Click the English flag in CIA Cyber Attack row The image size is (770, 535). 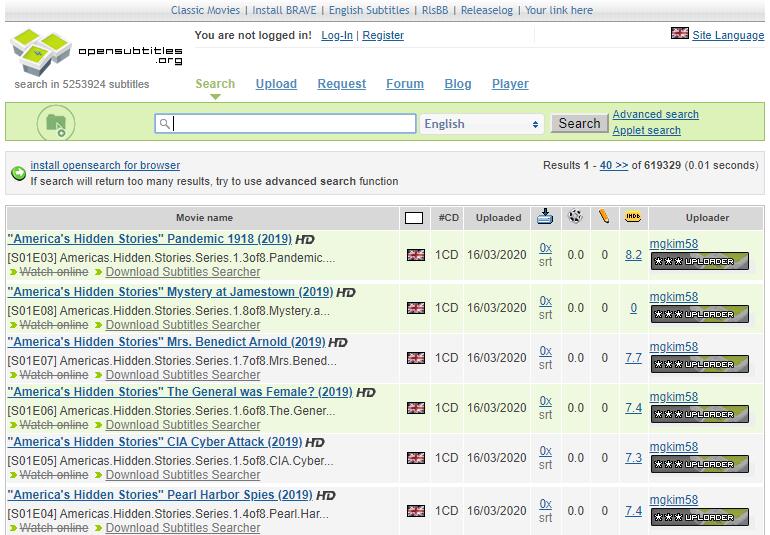pyautogui.click(x=416, y=458)
